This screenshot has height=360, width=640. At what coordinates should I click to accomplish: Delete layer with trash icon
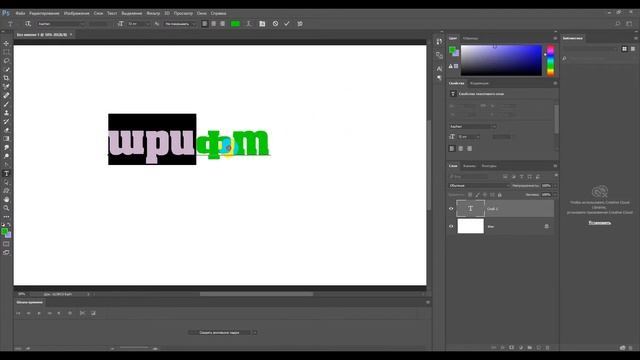coord(548,348)
